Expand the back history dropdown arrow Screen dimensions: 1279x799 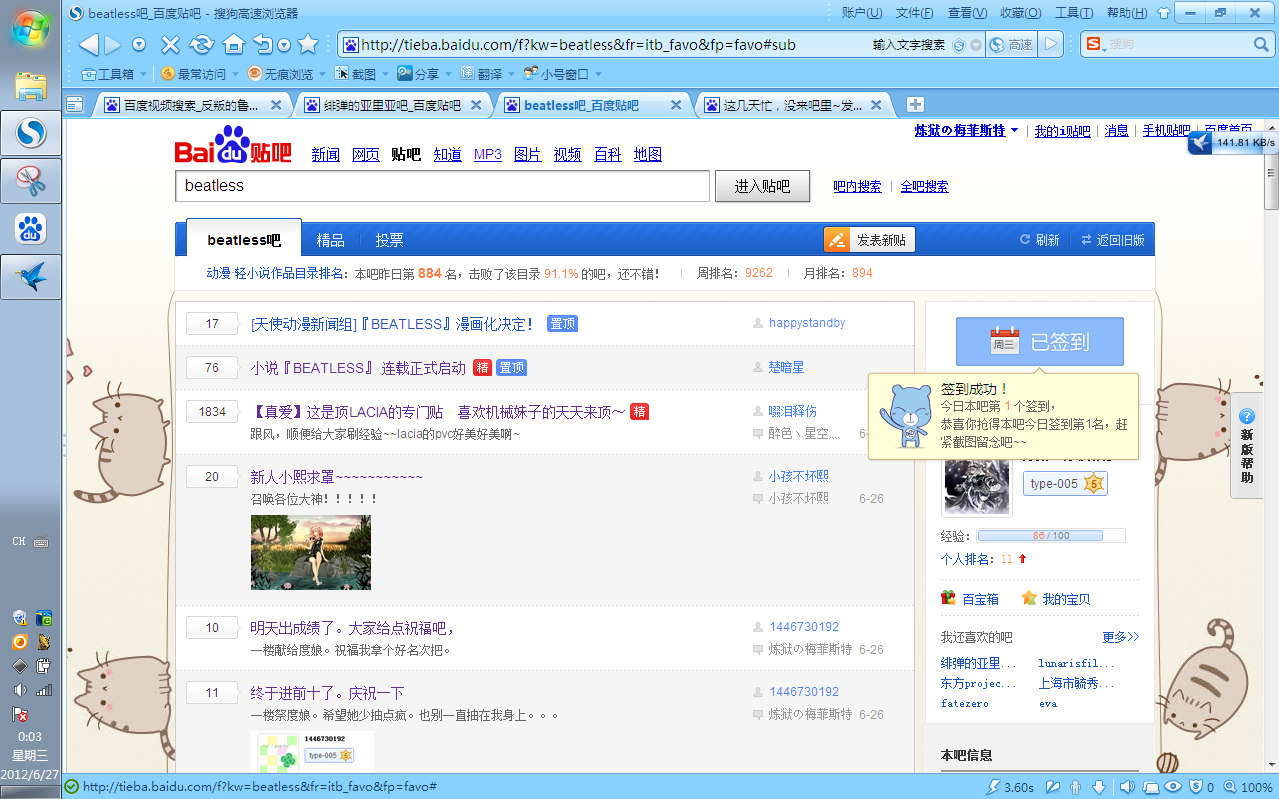pyautogui.click(x=139, y=45)
